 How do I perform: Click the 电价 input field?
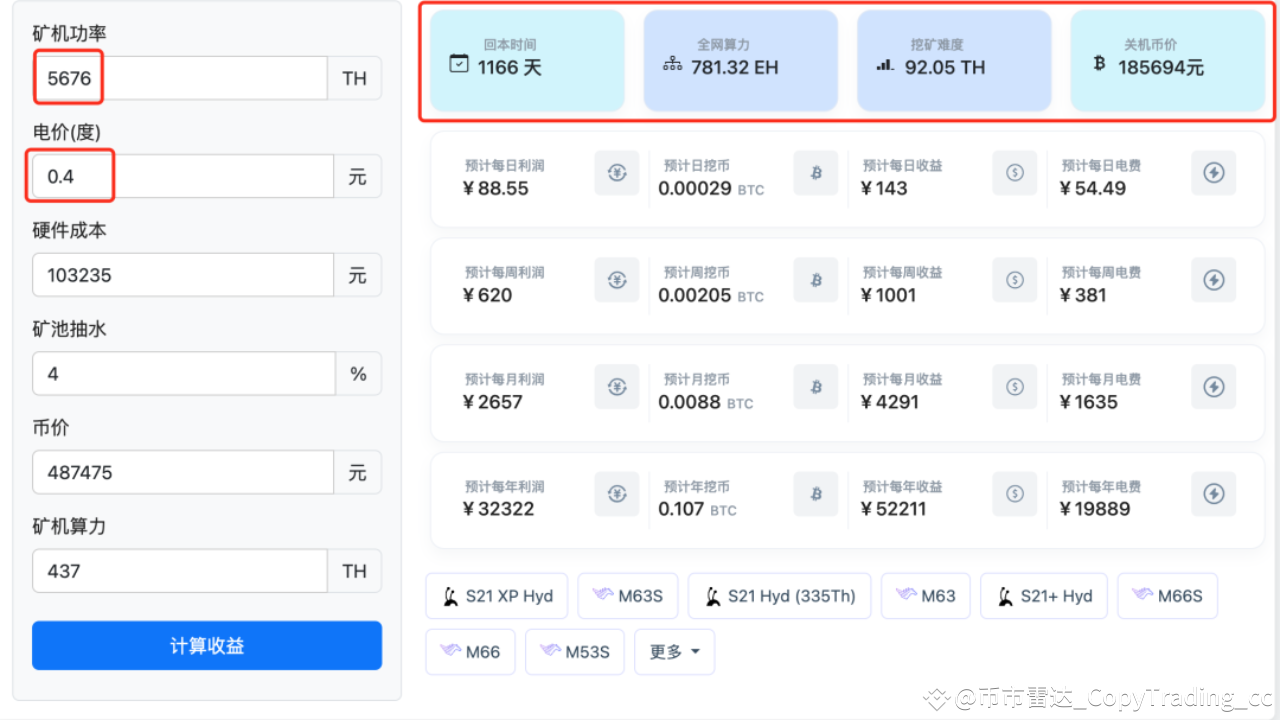tap(180, 175)
